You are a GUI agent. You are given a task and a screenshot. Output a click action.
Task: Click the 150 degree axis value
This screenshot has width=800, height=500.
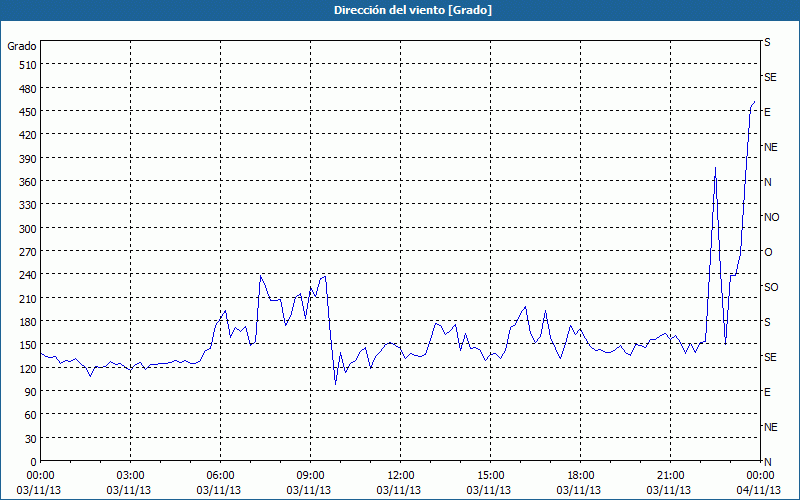(x=28, y=345)
